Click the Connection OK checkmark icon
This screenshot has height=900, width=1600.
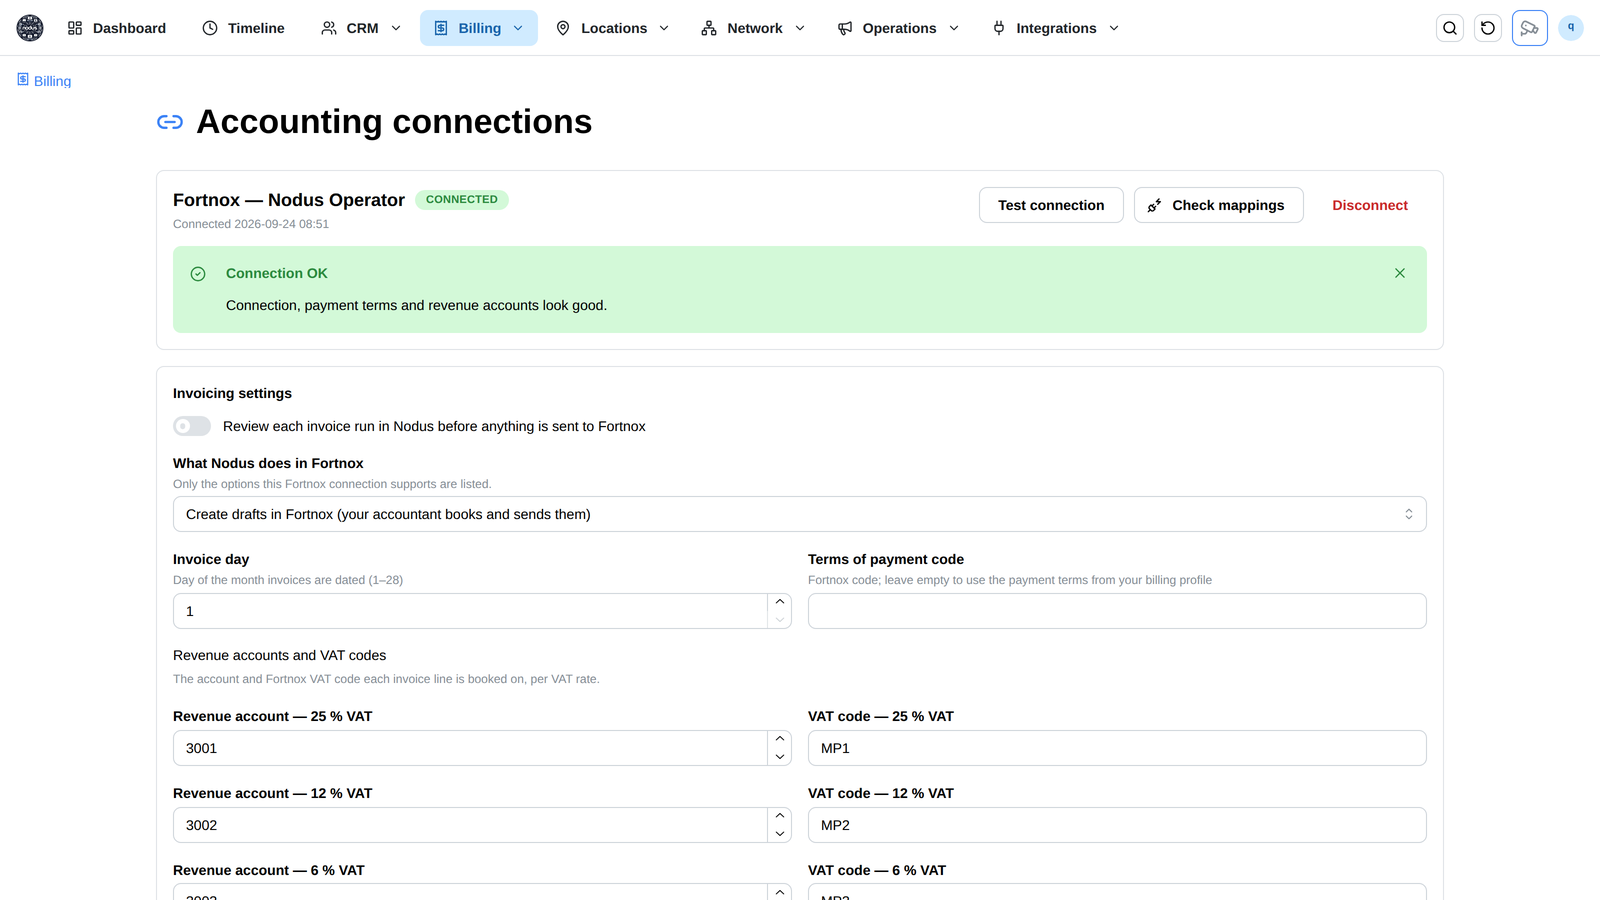click(198, 274)
